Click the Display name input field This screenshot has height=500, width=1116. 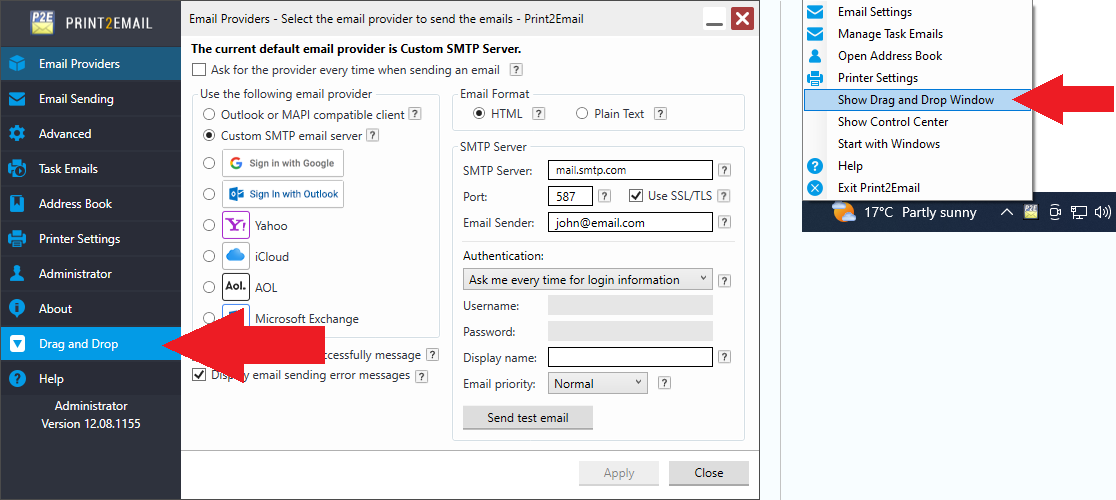[630, 357]
